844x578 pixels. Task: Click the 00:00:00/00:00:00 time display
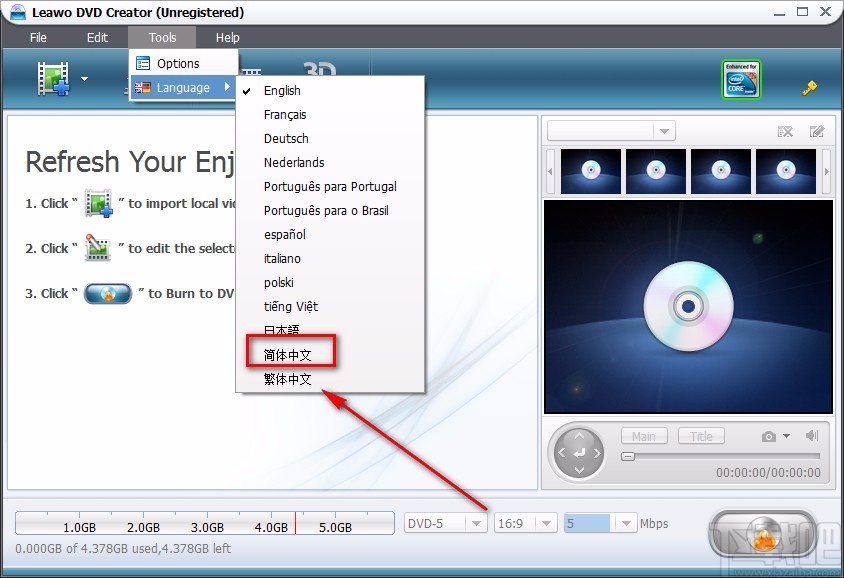(x=768, y=473)
